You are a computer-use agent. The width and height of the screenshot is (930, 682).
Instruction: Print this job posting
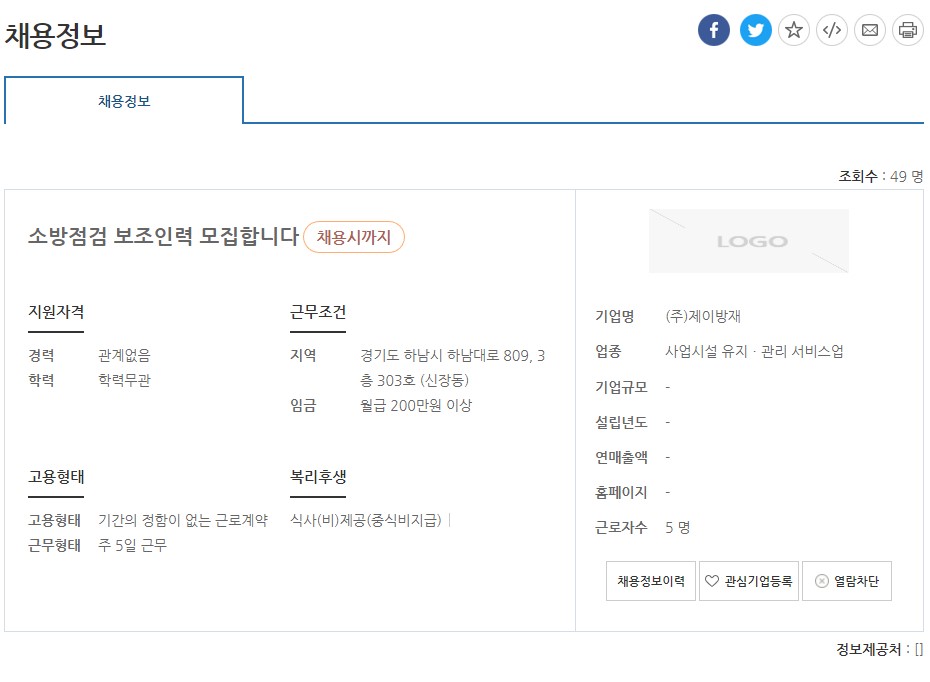point(907,30)
